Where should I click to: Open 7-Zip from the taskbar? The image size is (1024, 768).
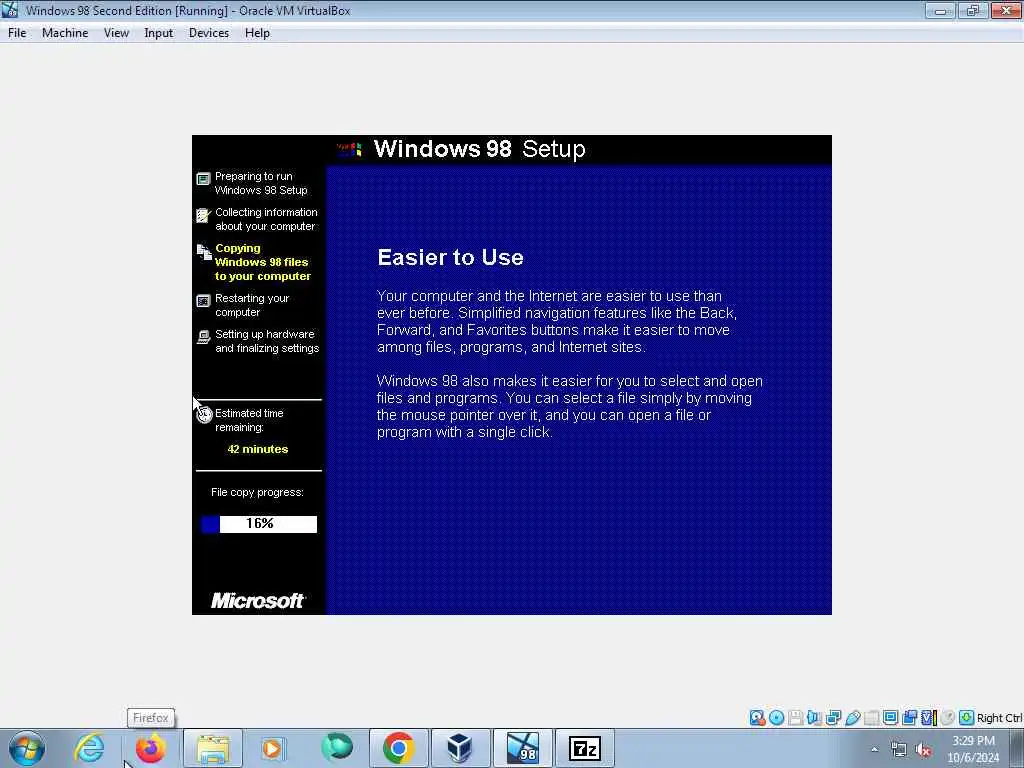[x=584, y=748]
